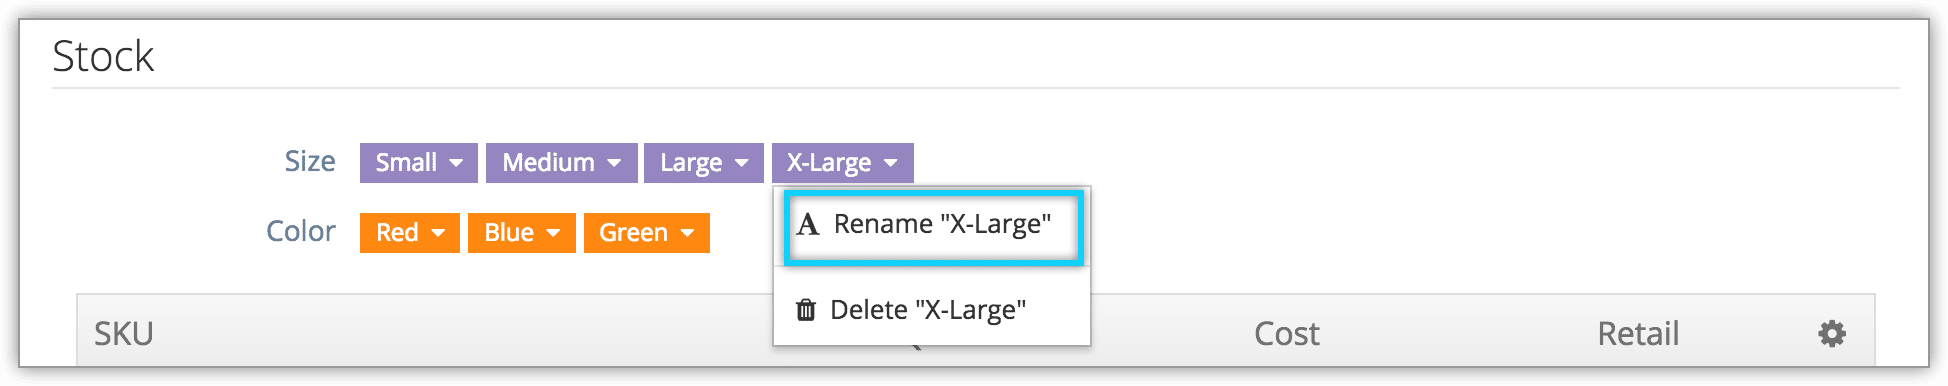
Task: Select the Small size tag
Action: (x=419, y=163)
